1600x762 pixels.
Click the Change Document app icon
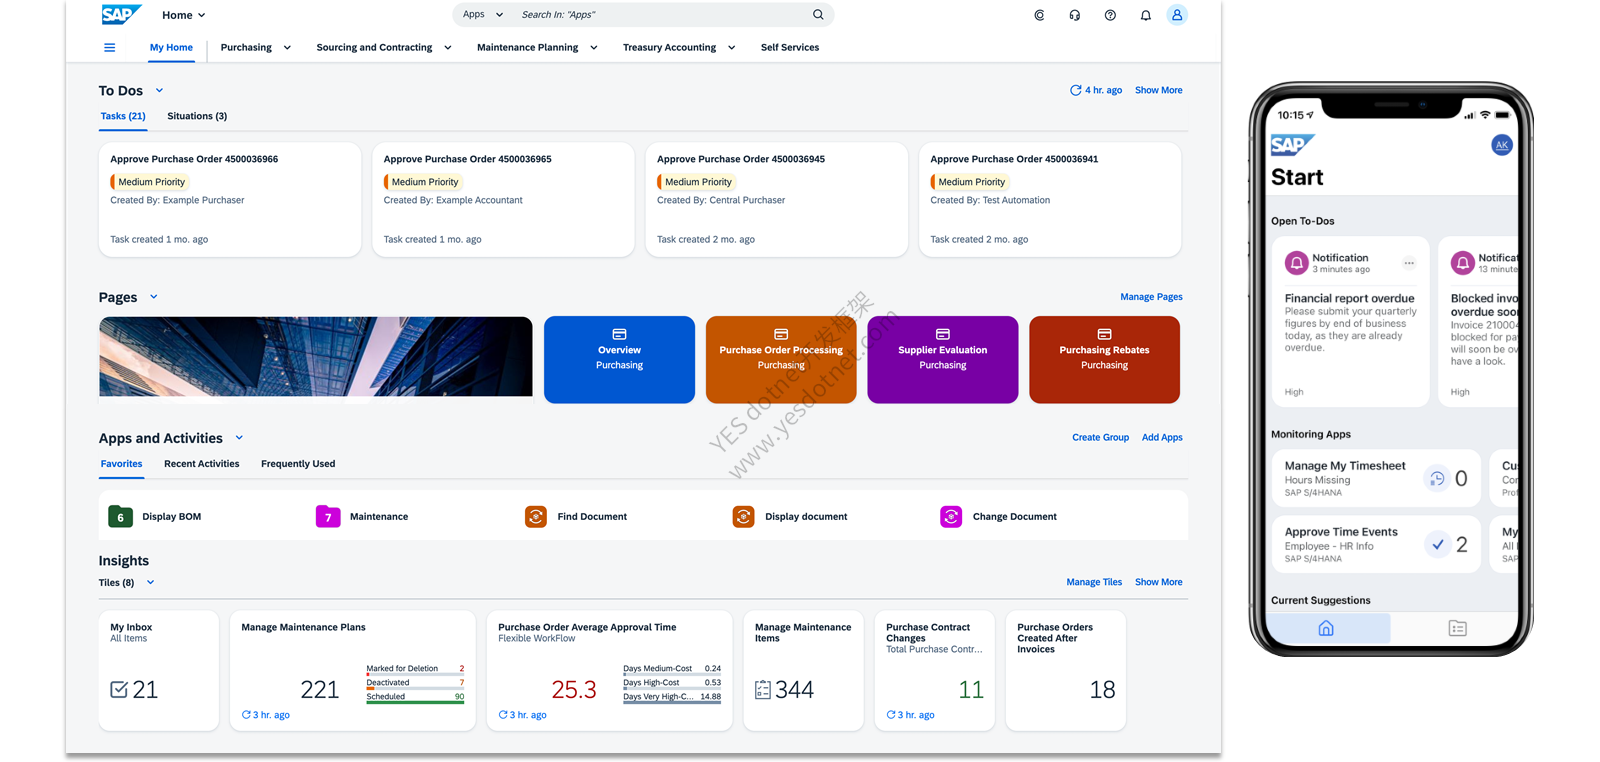(951, 517)
